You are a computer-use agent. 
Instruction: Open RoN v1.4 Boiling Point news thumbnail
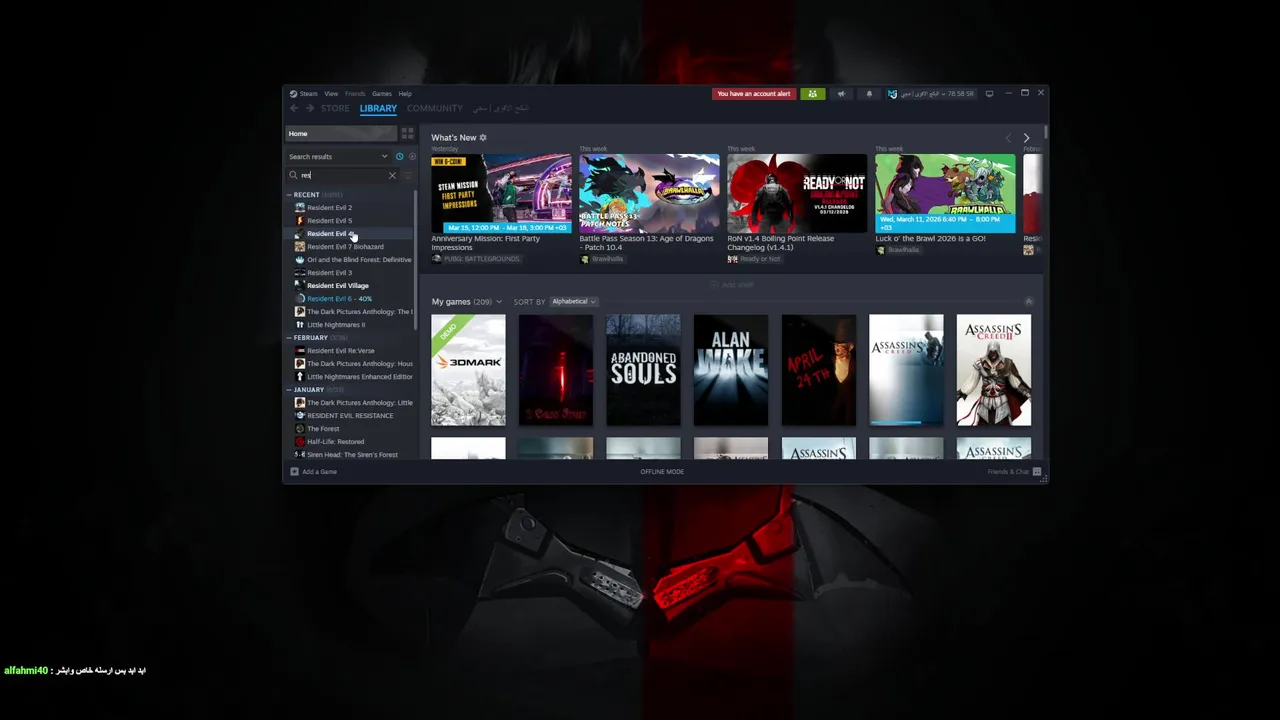pos(797,193)
